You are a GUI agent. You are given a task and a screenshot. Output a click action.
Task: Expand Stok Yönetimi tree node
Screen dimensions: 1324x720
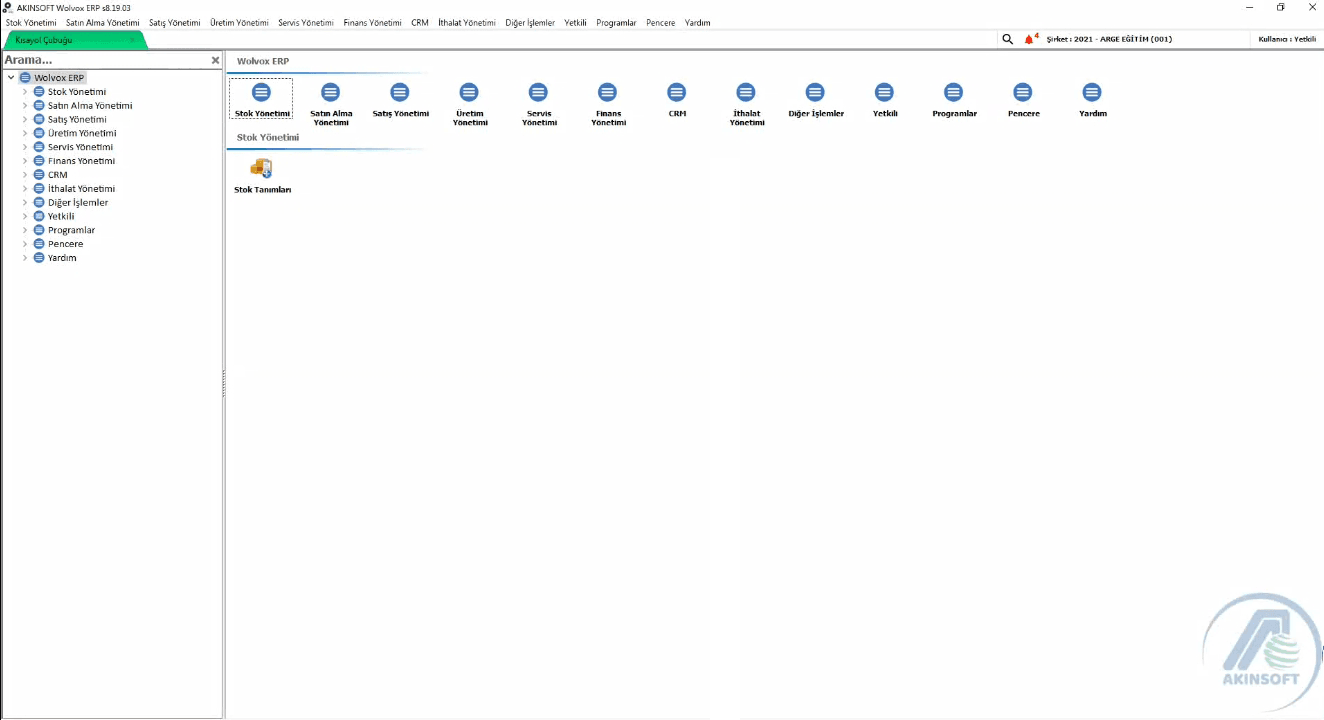click(25, 92)
